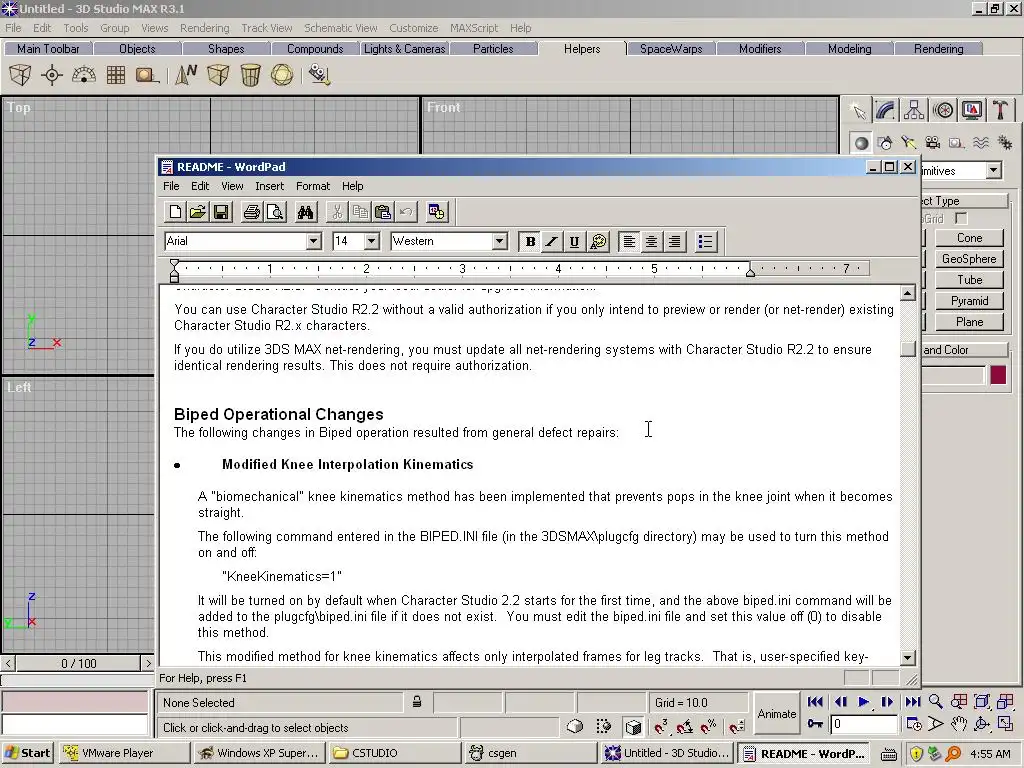Click the Find binoculars icon in WordPad
Screen dimensions: 1024x768
pyautogui.click(x=306, y=212)
